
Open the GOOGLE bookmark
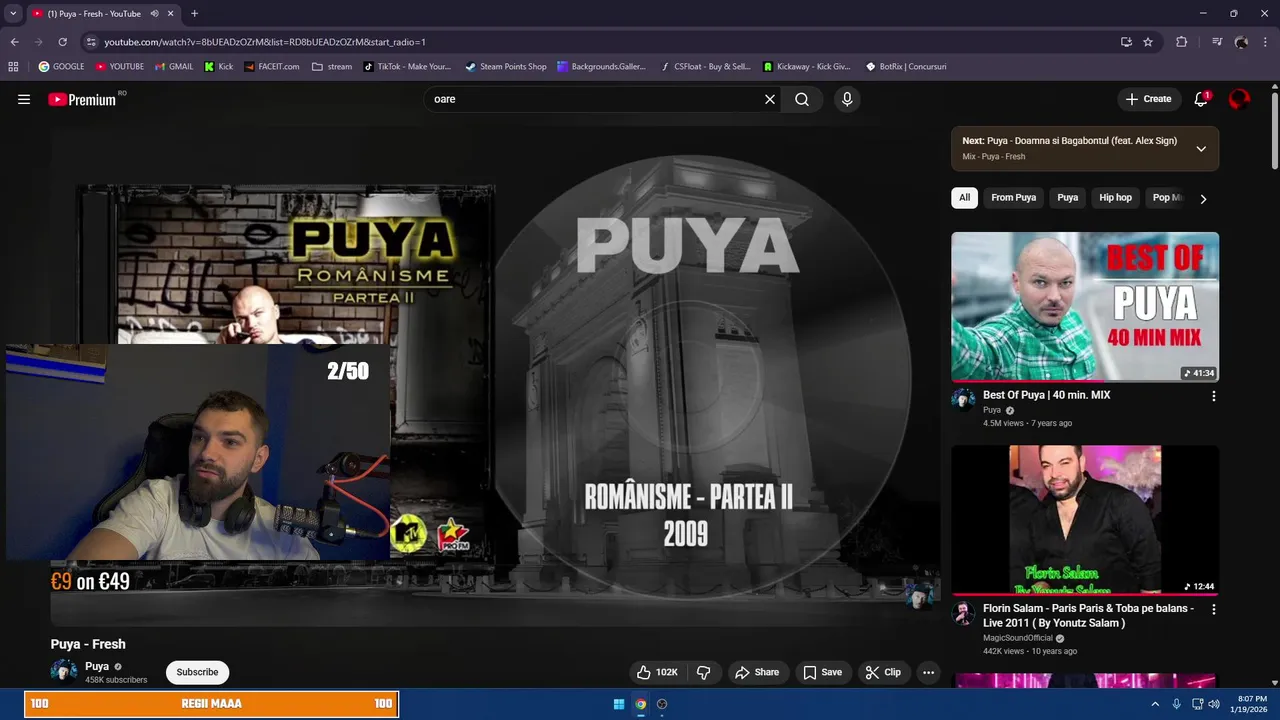[x=61, y=67]
